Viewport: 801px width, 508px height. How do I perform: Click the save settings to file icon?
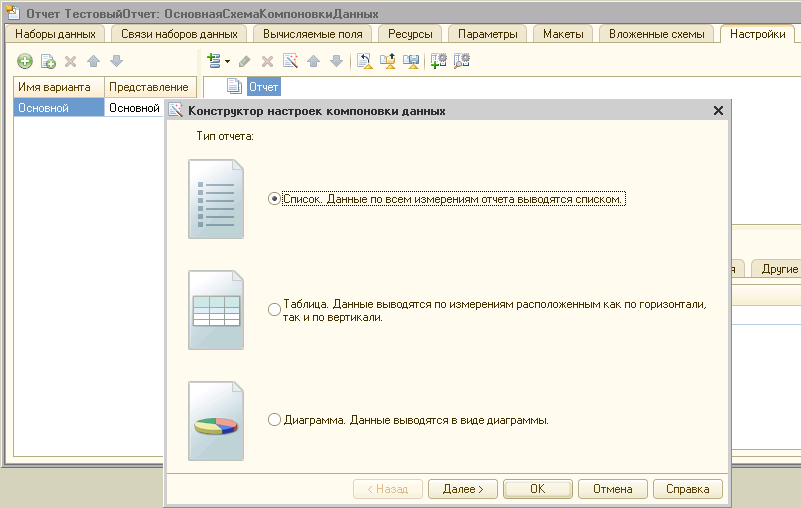[x=411, y=61]
